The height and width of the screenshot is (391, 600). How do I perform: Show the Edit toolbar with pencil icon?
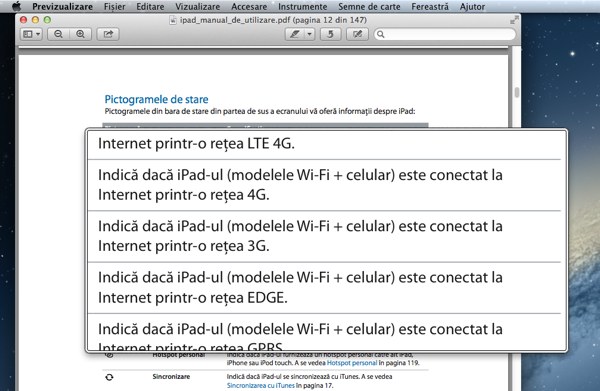(x=357, y=34)
